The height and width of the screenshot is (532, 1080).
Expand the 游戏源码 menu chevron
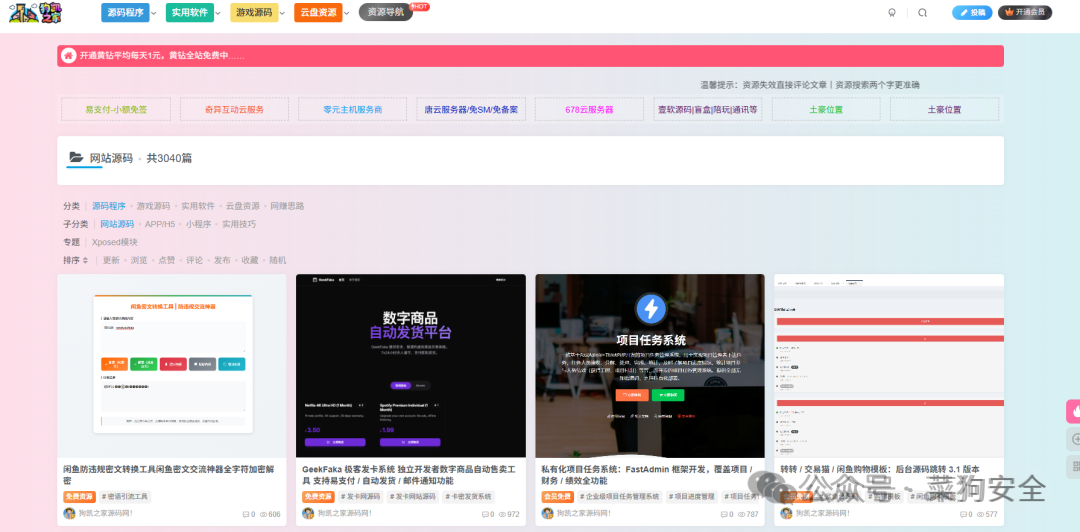282,13
